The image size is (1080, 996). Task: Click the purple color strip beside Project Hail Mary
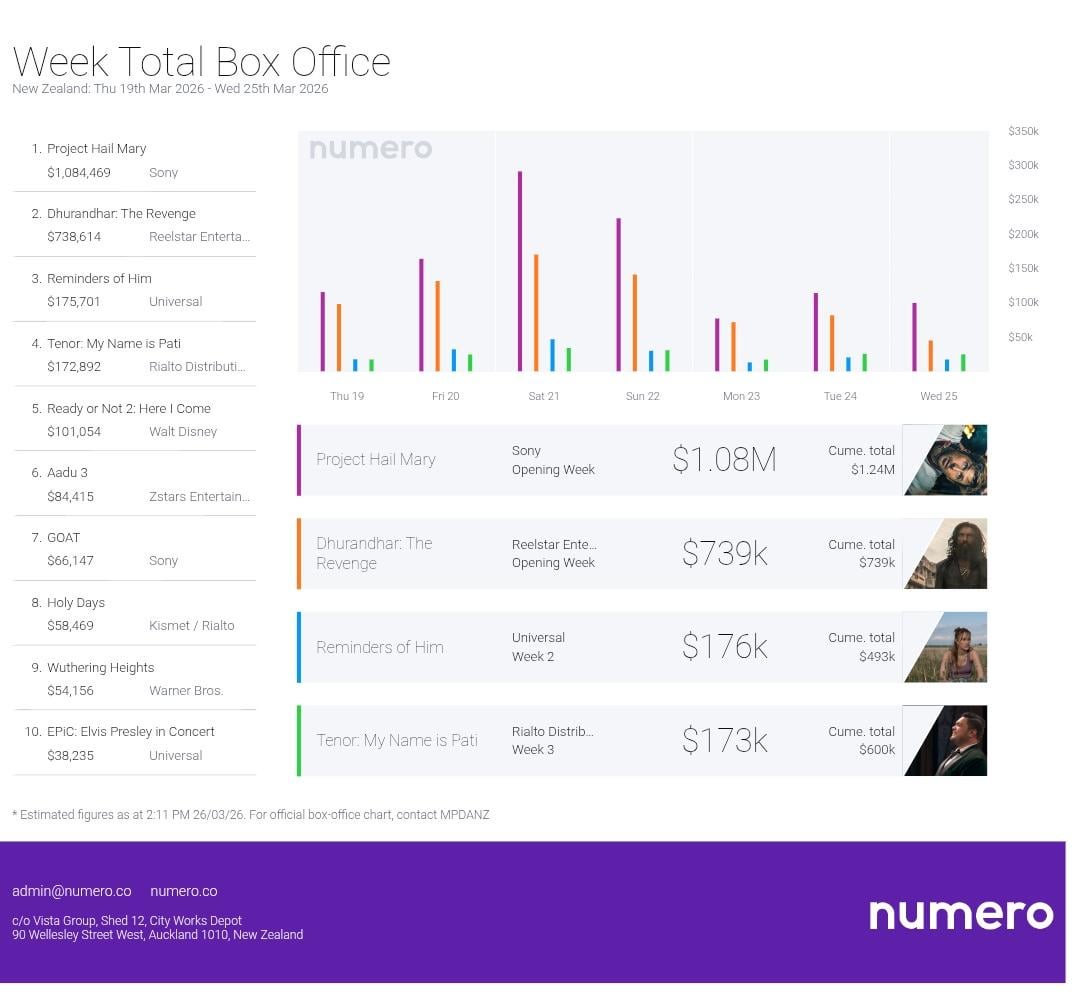click(299, 460)
